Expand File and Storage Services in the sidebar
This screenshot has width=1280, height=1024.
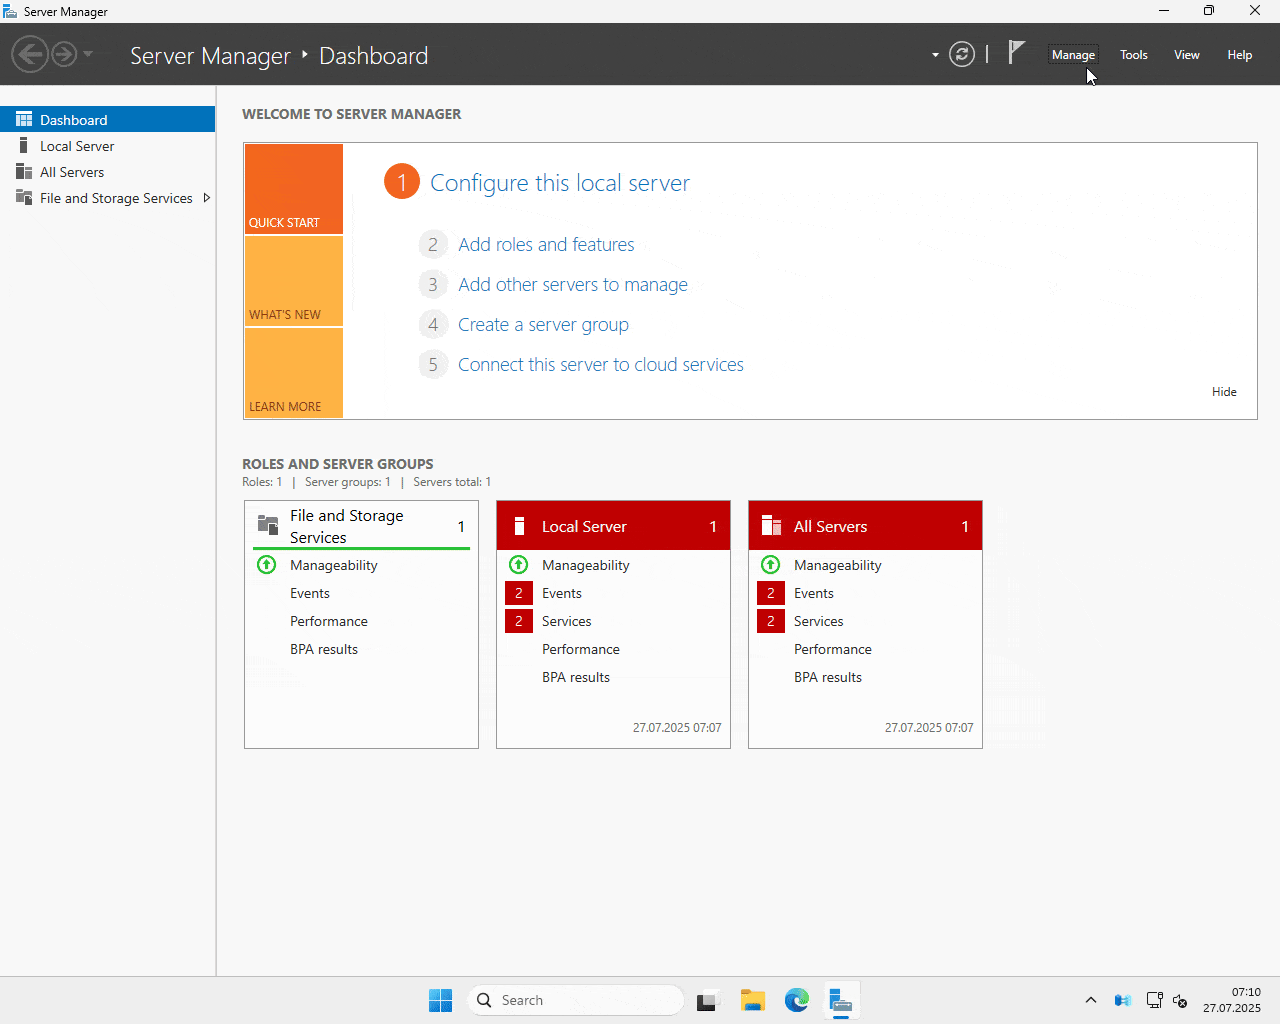207,197
